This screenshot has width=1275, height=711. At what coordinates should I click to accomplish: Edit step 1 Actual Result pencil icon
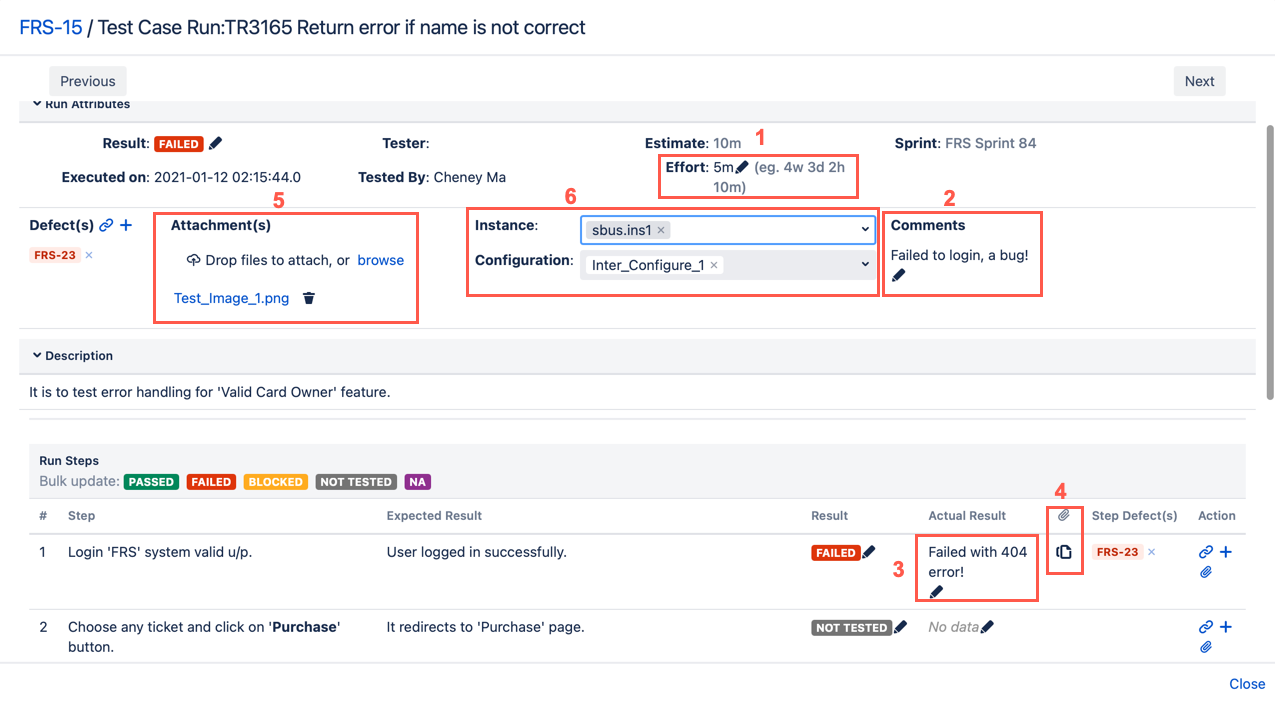tap(936, 592)
